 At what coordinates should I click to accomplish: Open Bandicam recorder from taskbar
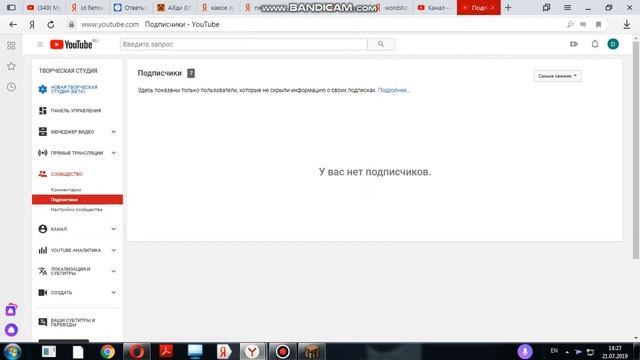click(282, 351)
